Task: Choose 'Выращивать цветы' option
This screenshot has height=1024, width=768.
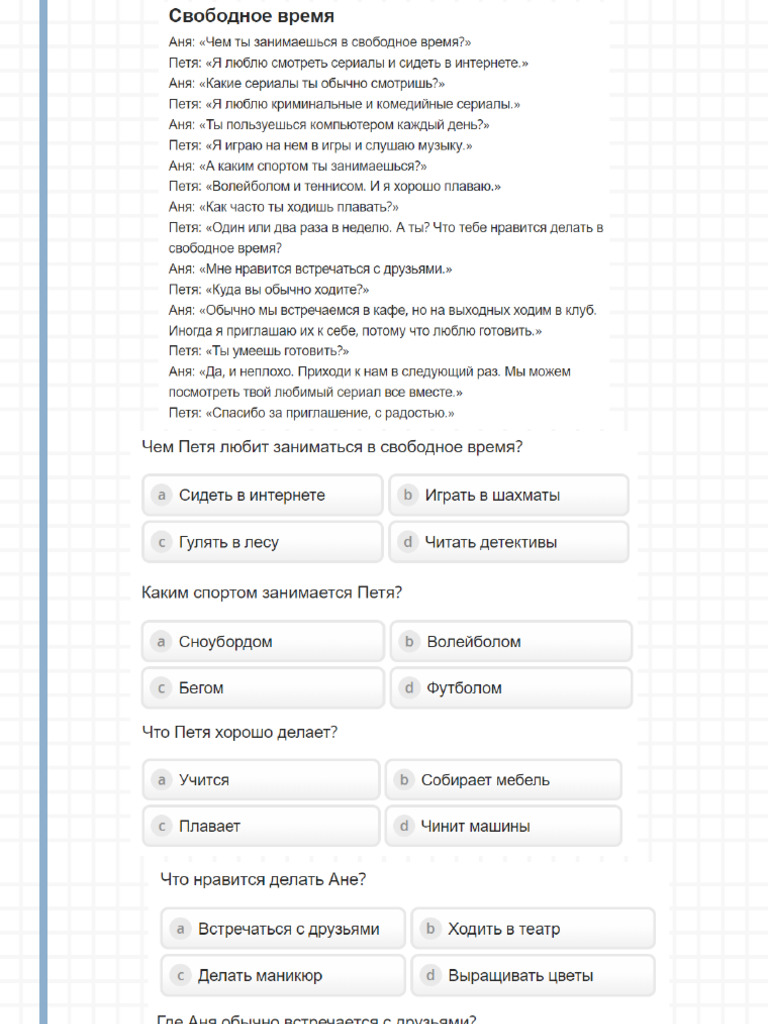Action: (x=532, y=975)
